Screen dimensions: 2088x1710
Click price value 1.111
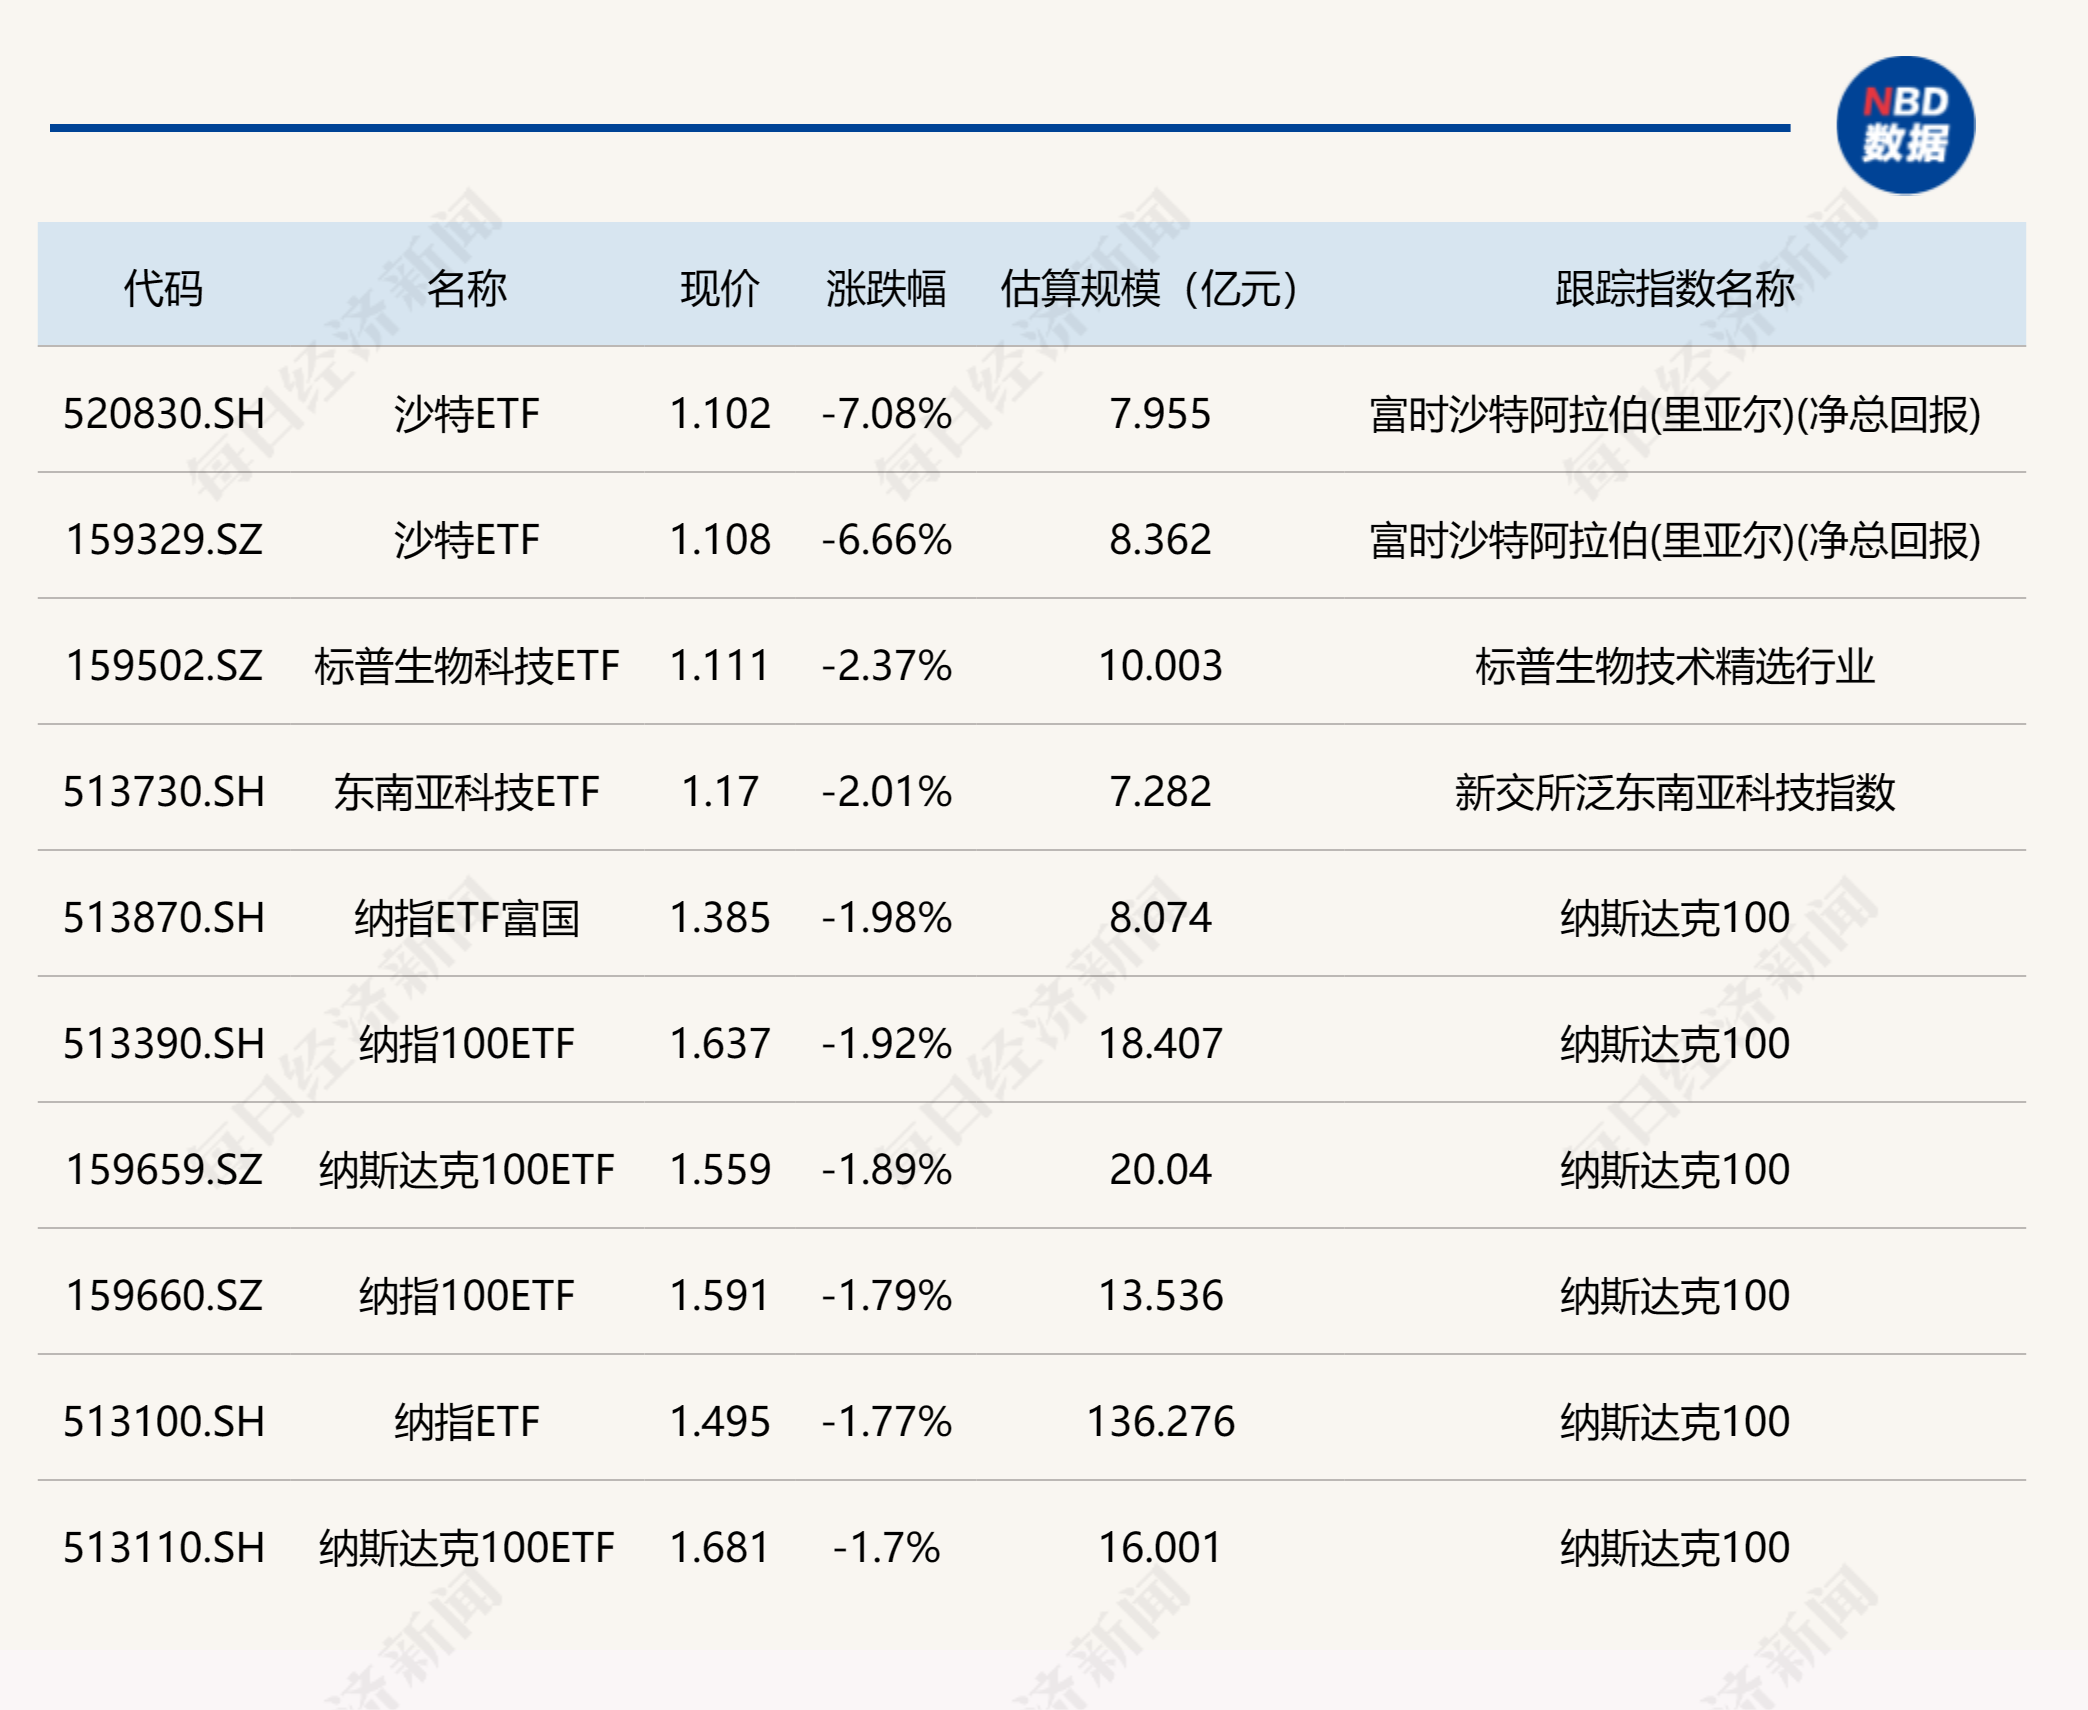(720, 666)
